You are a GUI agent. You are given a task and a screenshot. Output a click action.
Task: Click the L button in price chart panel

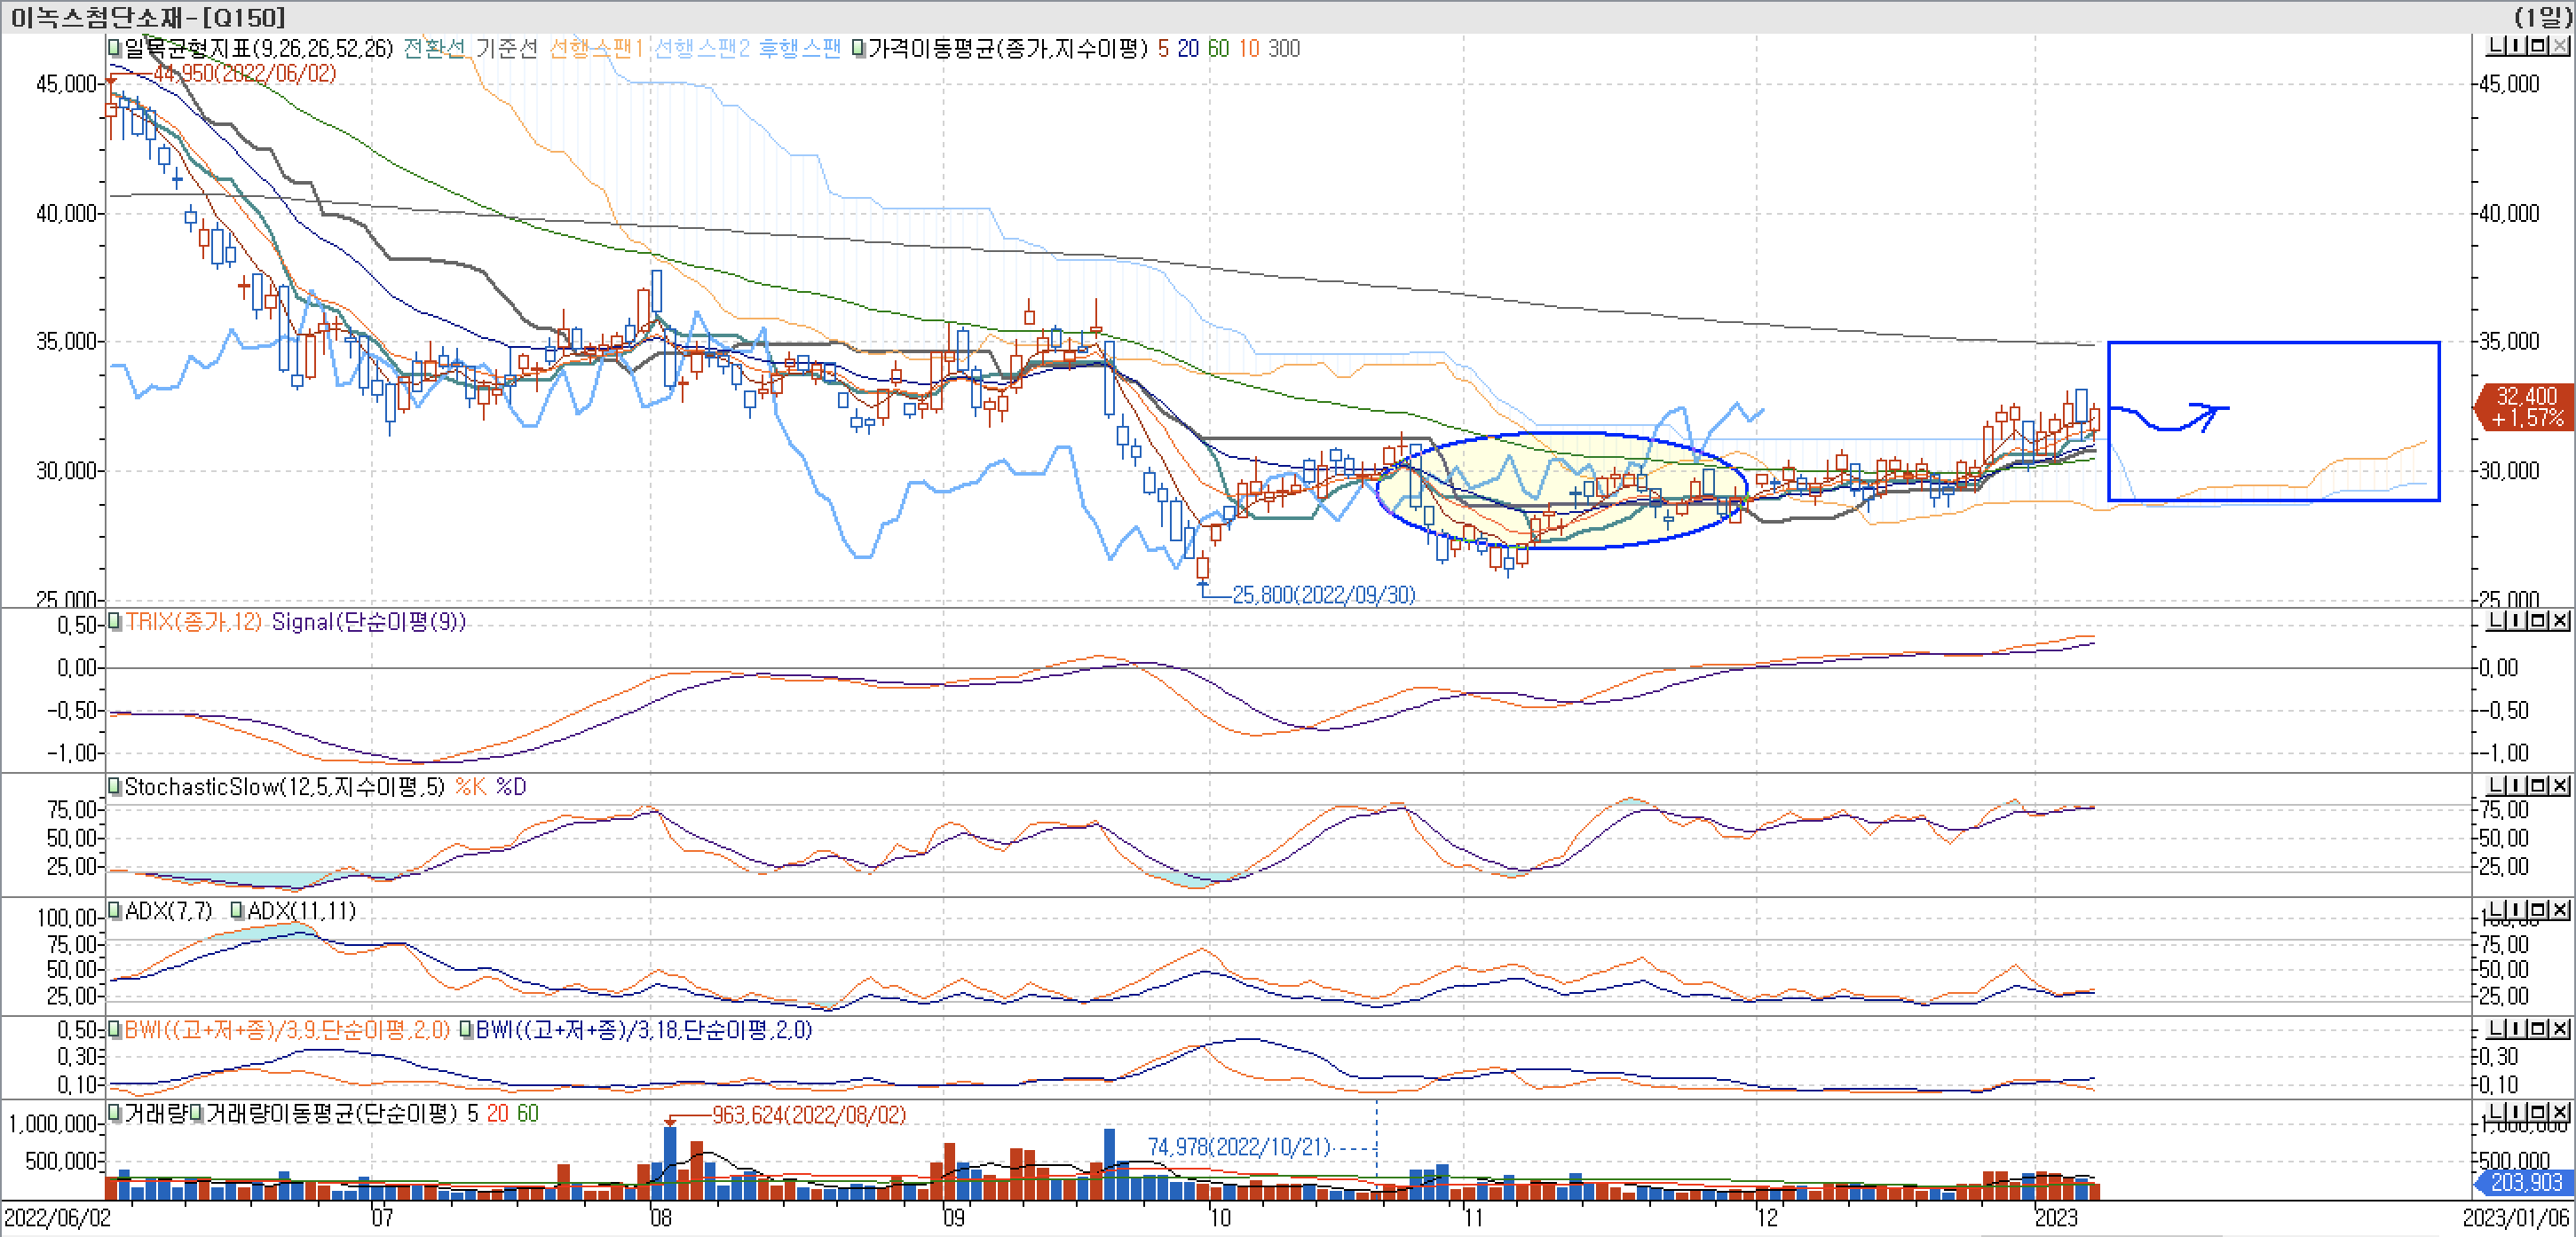coord(2494,46)
